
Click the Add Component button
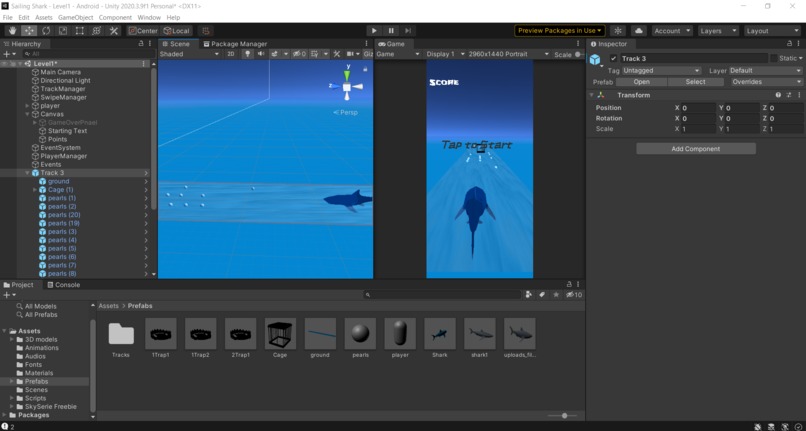click(696, 149)
